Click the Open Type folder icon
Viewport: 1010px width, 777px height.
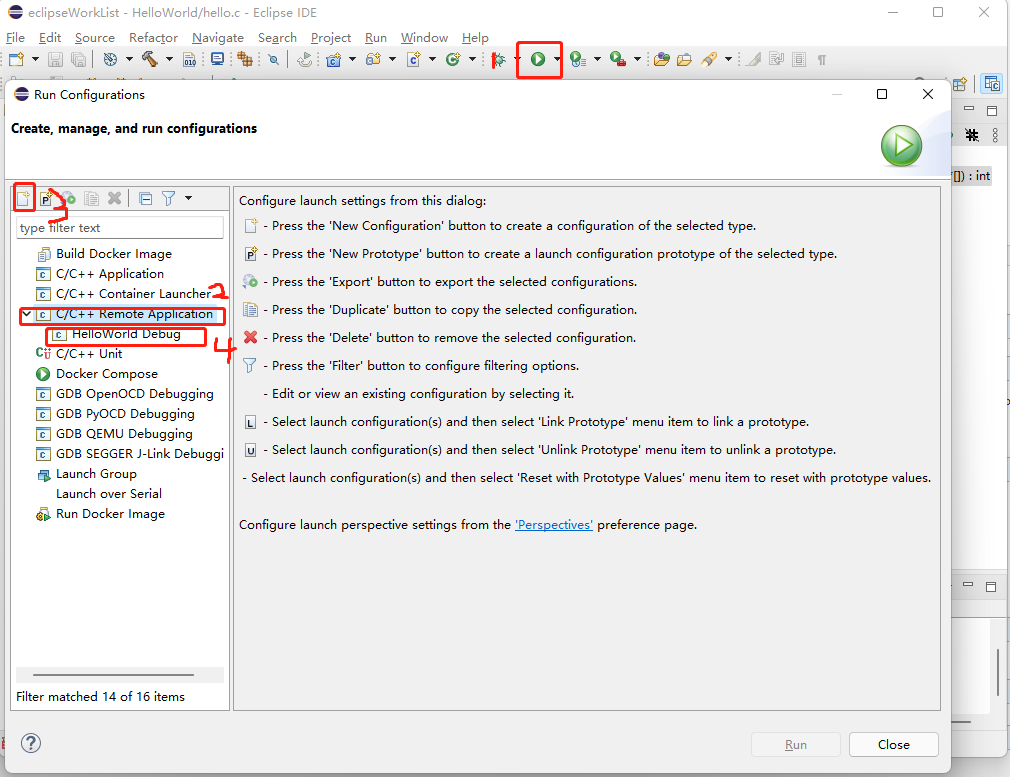click(662, 59)
